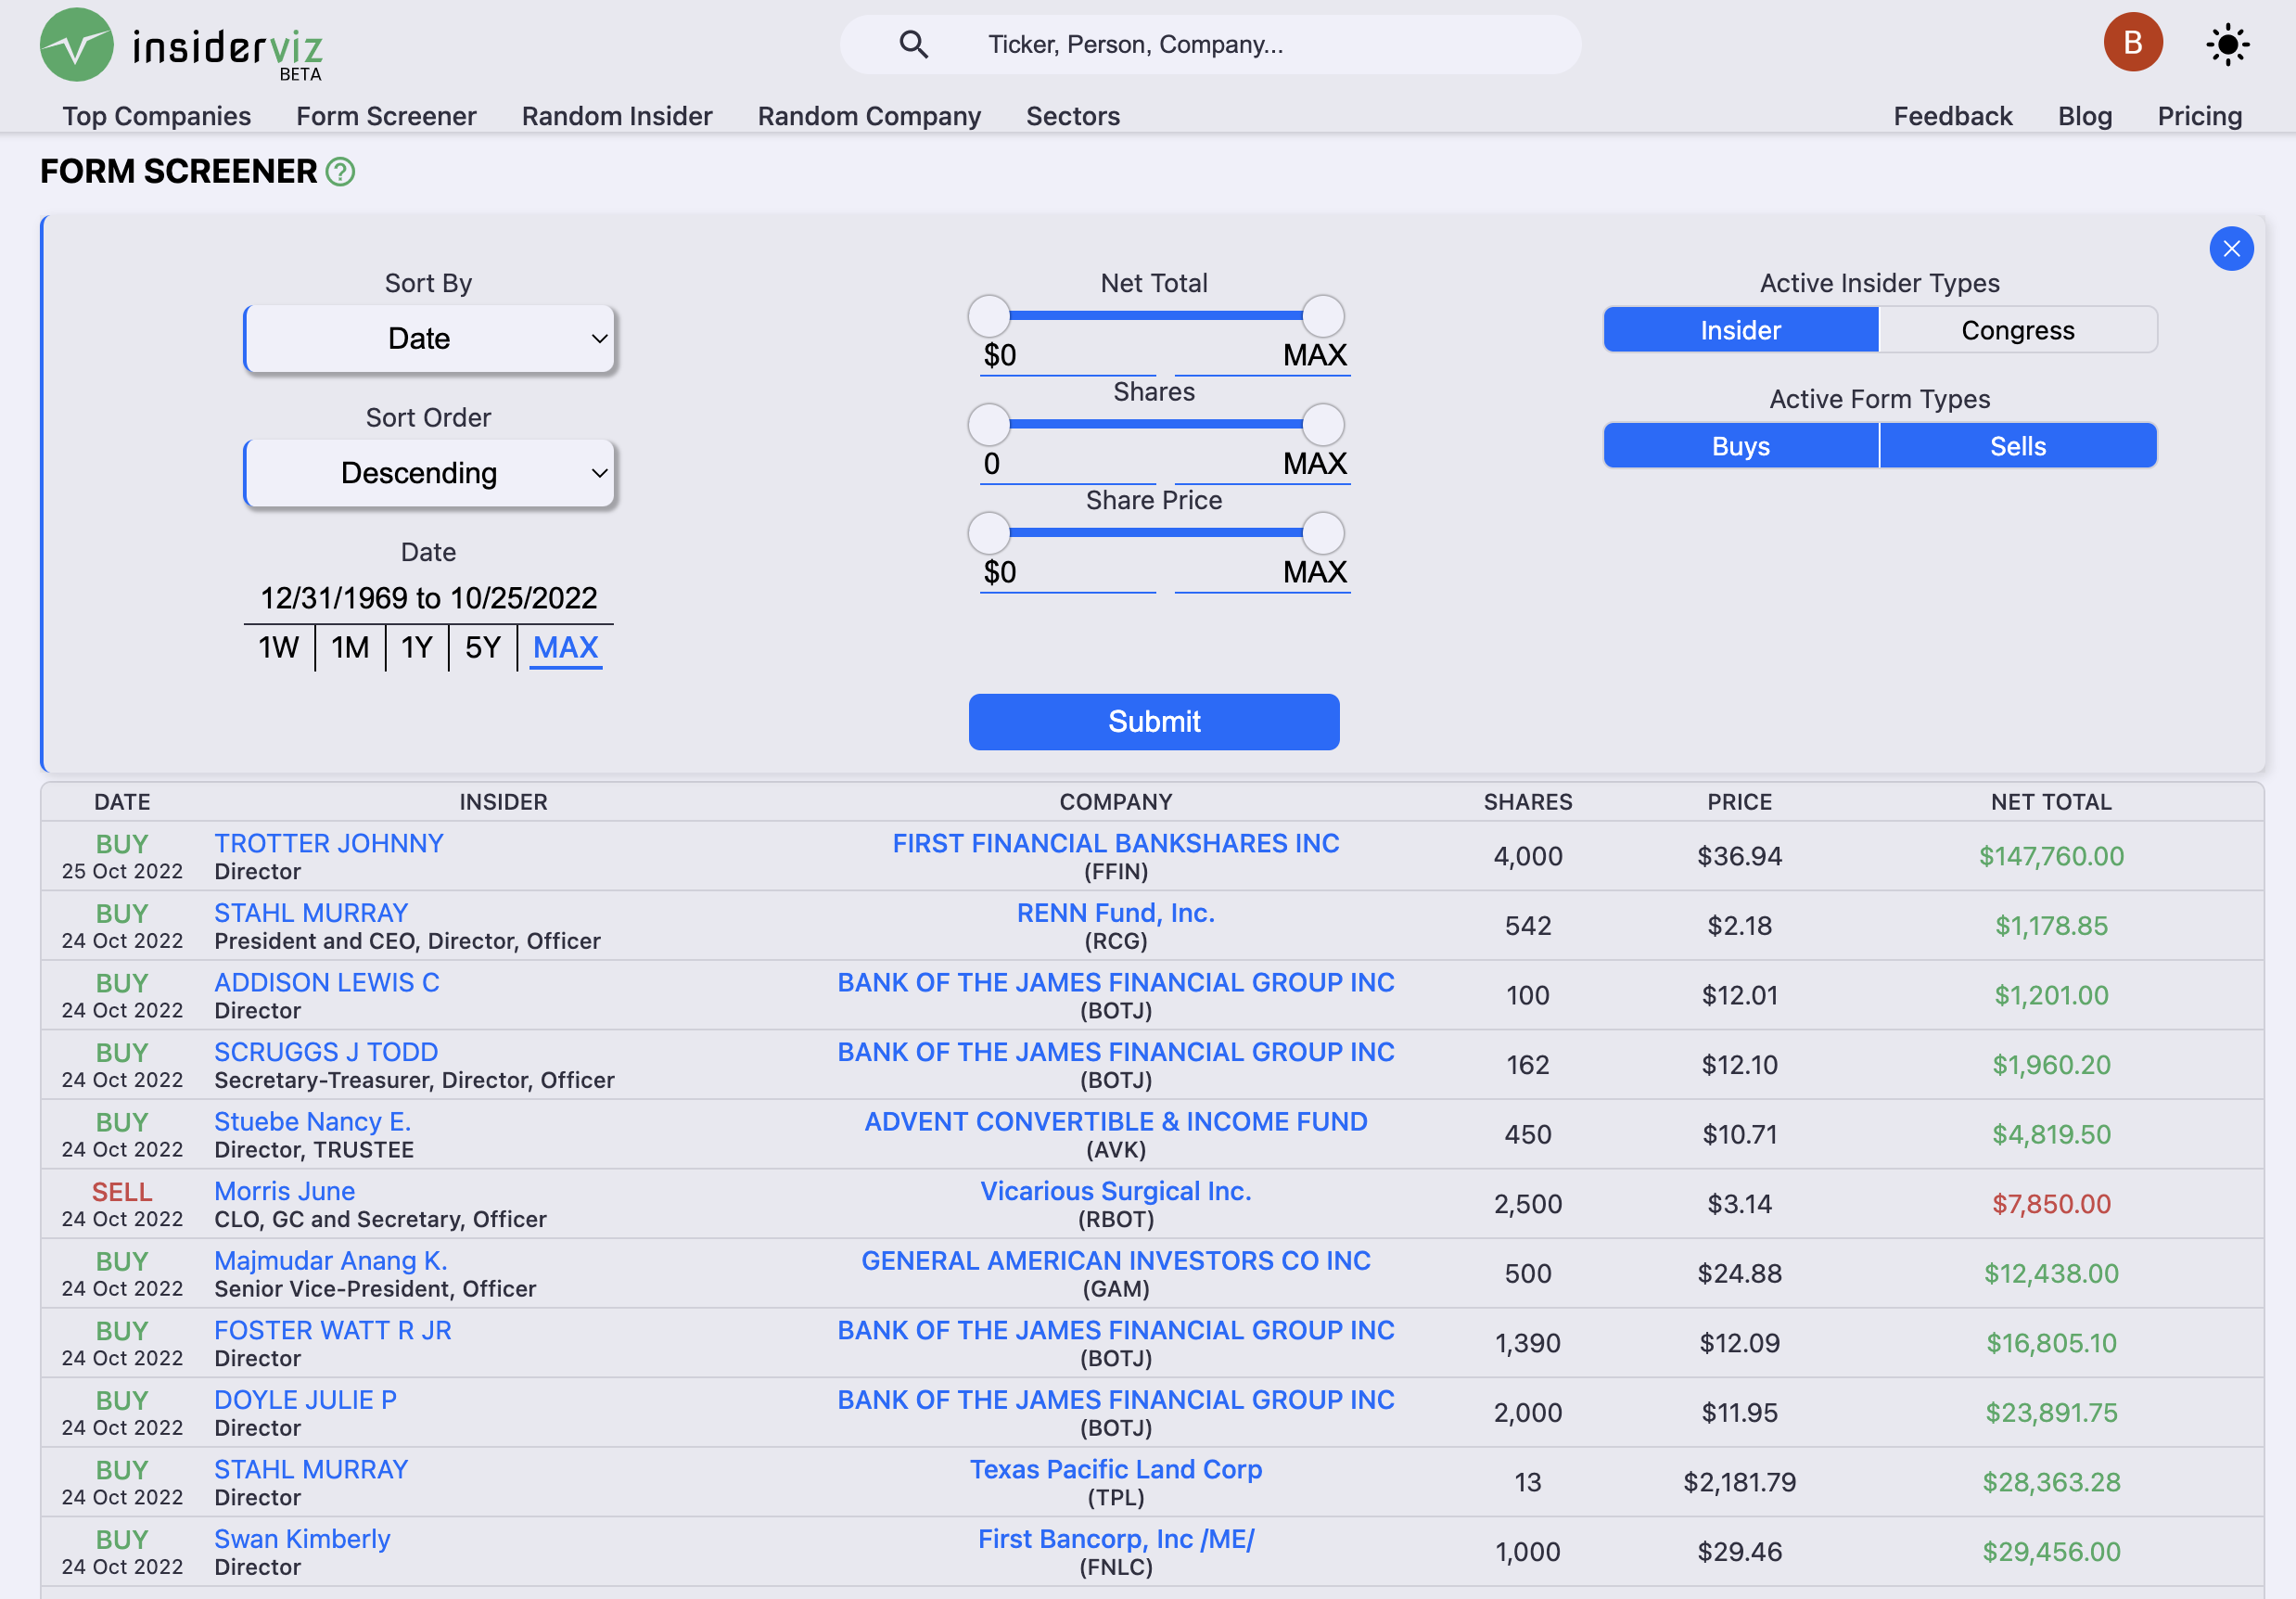Image resolution: width=2296 pixels, height=1599 pixels.
Task: Toggle the Congress type filter
Action: coord(2017,330)
